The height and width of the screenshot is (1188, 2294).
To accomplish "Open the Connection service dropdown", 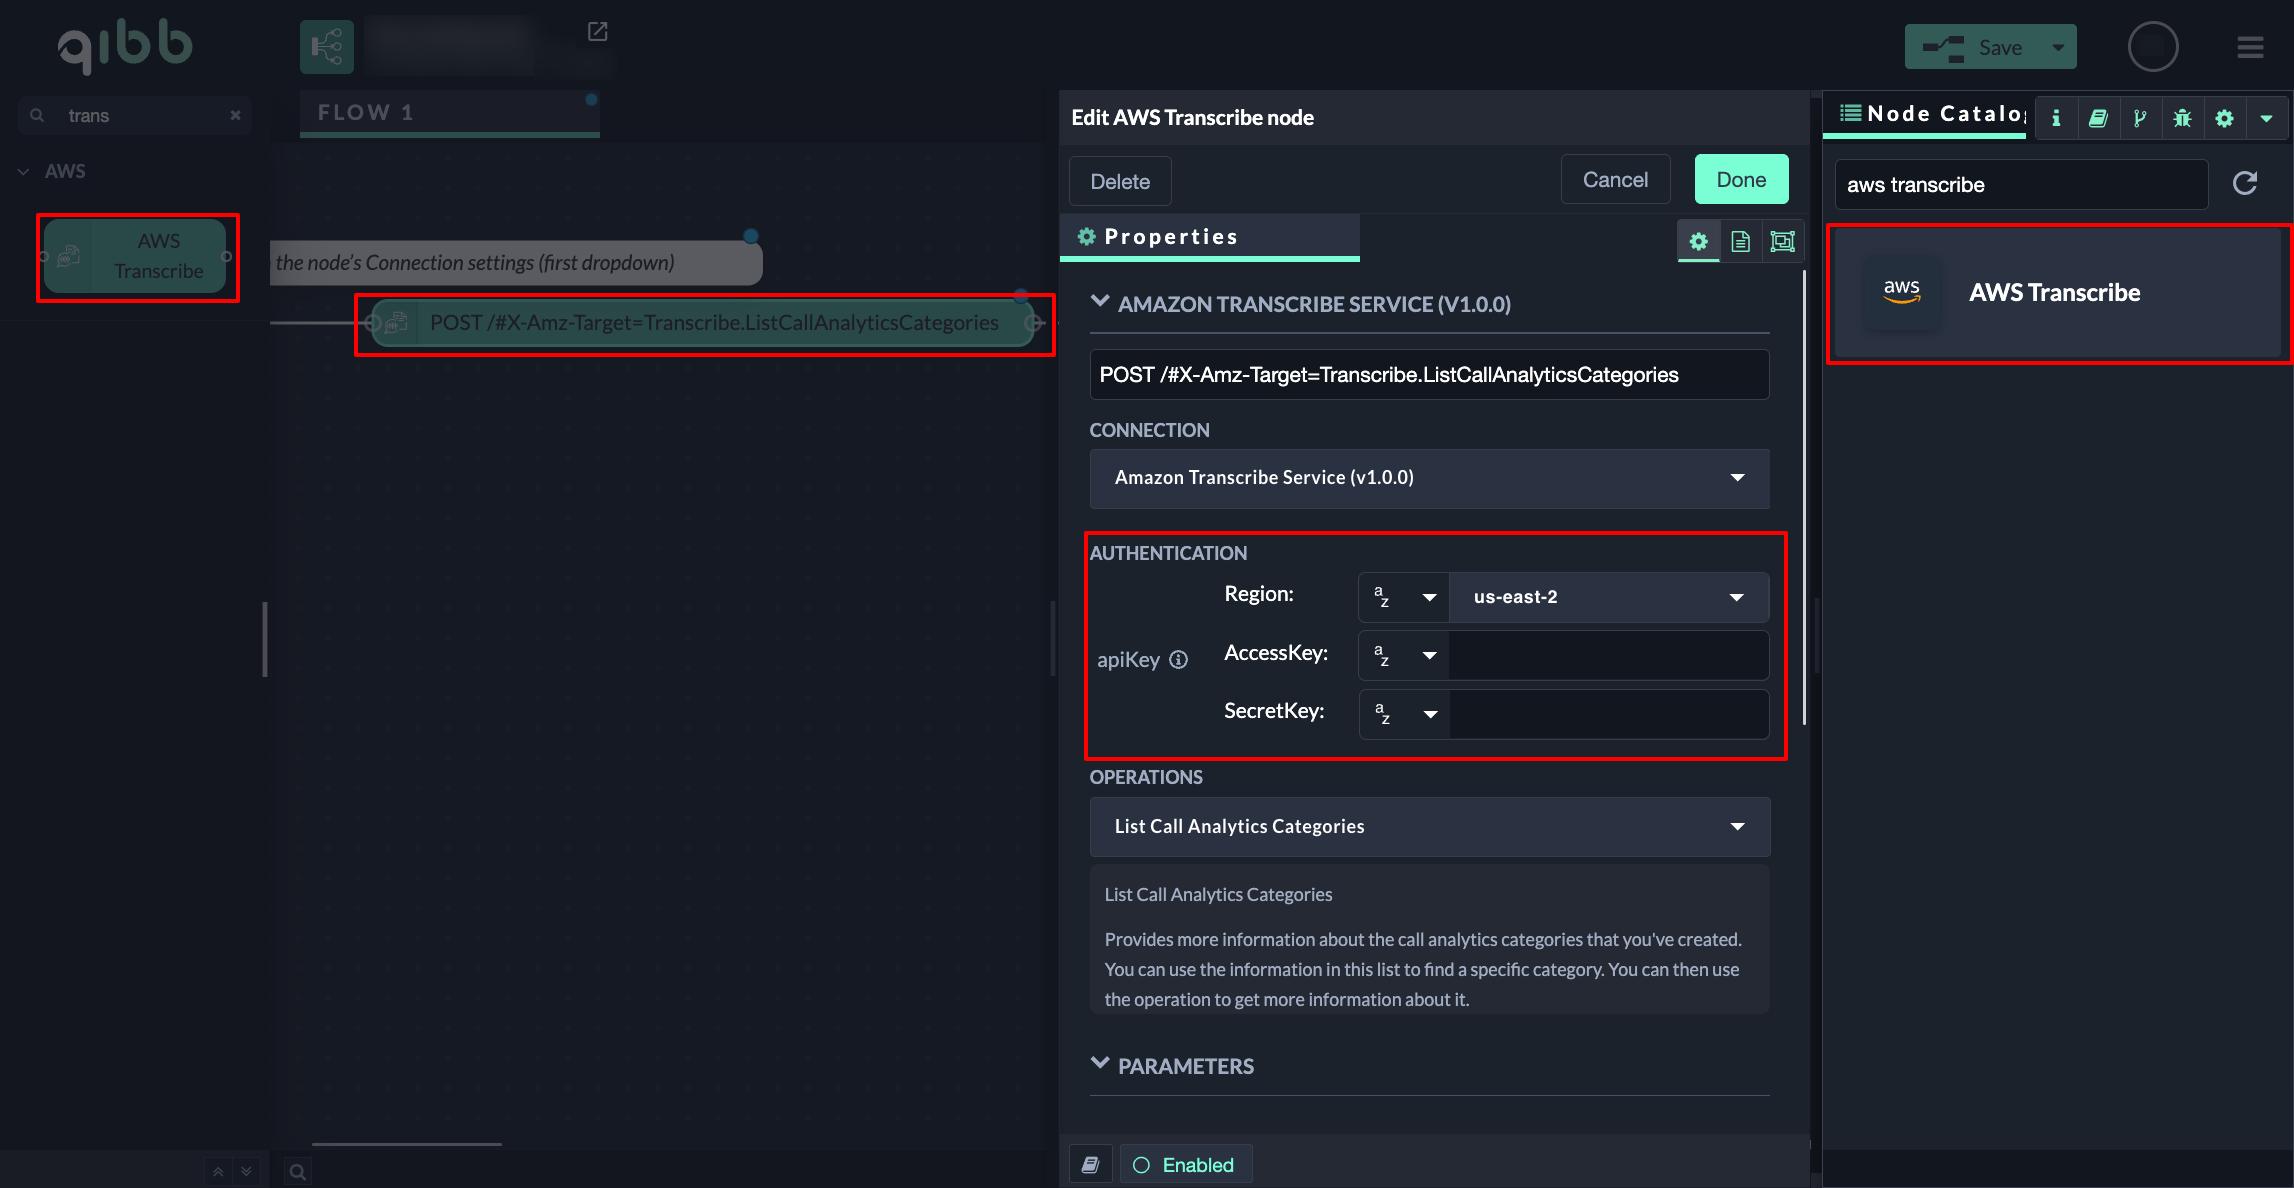I will 1429,478.
